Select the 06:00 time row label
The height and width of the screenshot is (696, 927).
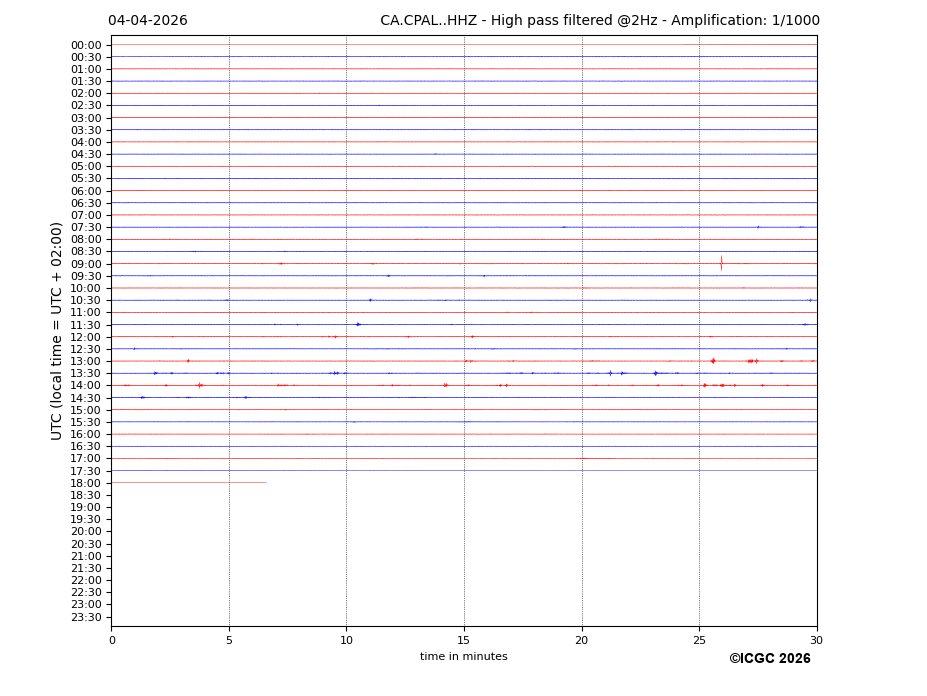coord(86,191)
